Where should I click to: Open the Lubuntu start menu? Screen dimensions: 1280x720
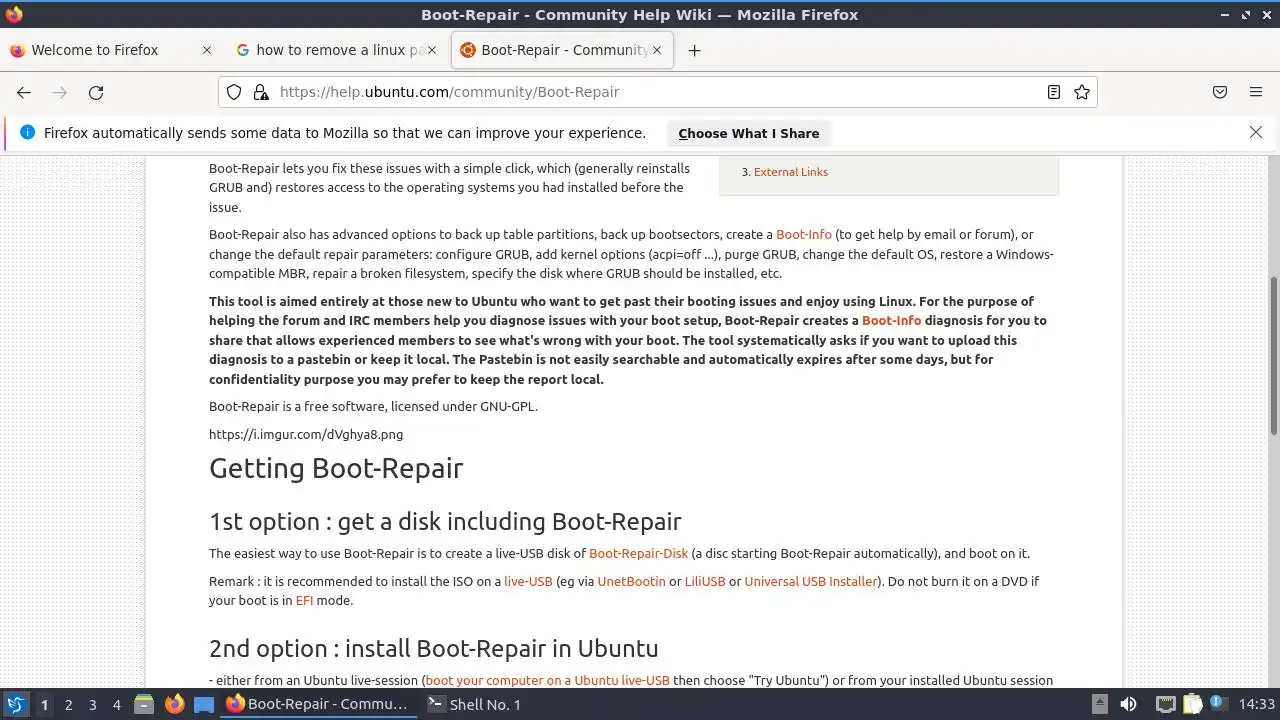15,704
